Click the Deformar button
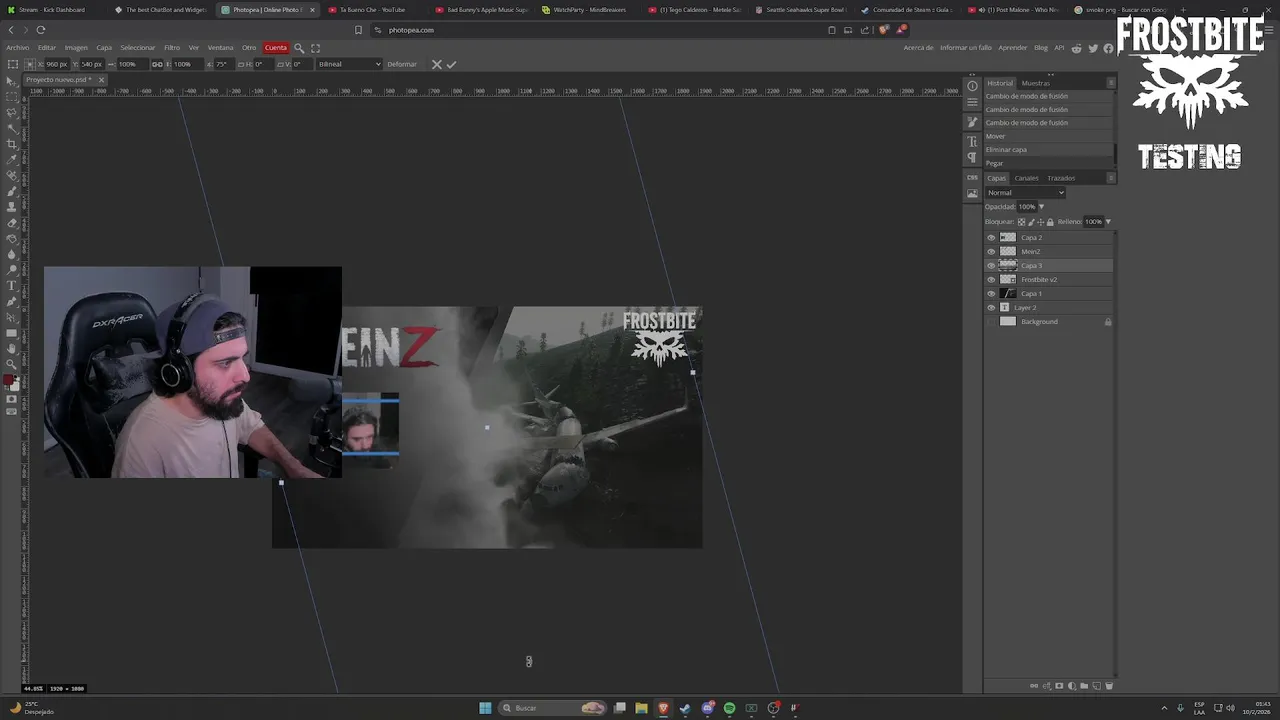1280x720 pixels. tap(402, 64)
